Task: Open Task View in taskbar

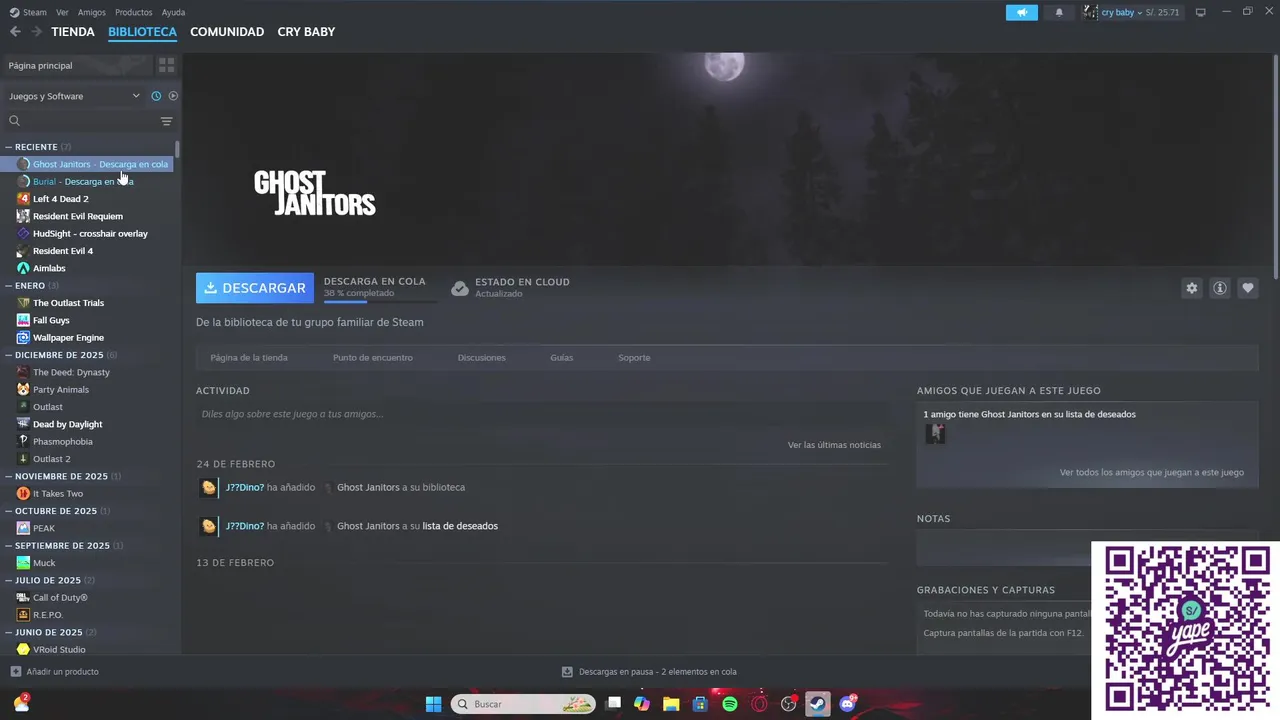Action: (x=614, y=704)
